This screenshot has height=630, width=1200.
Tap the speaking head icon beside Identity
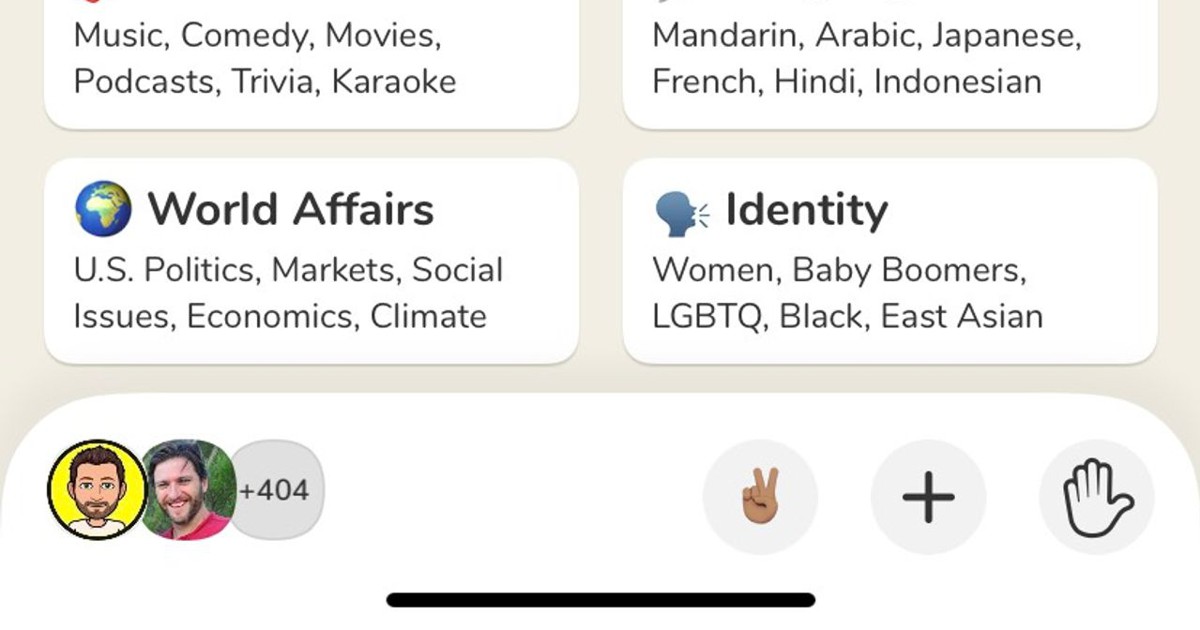pyautogui.click(x=682, y=212)
